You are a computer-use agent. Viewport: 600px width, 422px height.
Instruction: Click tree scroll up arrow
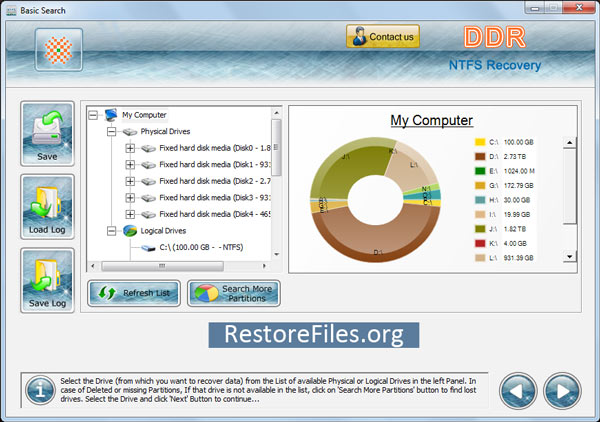276,113
